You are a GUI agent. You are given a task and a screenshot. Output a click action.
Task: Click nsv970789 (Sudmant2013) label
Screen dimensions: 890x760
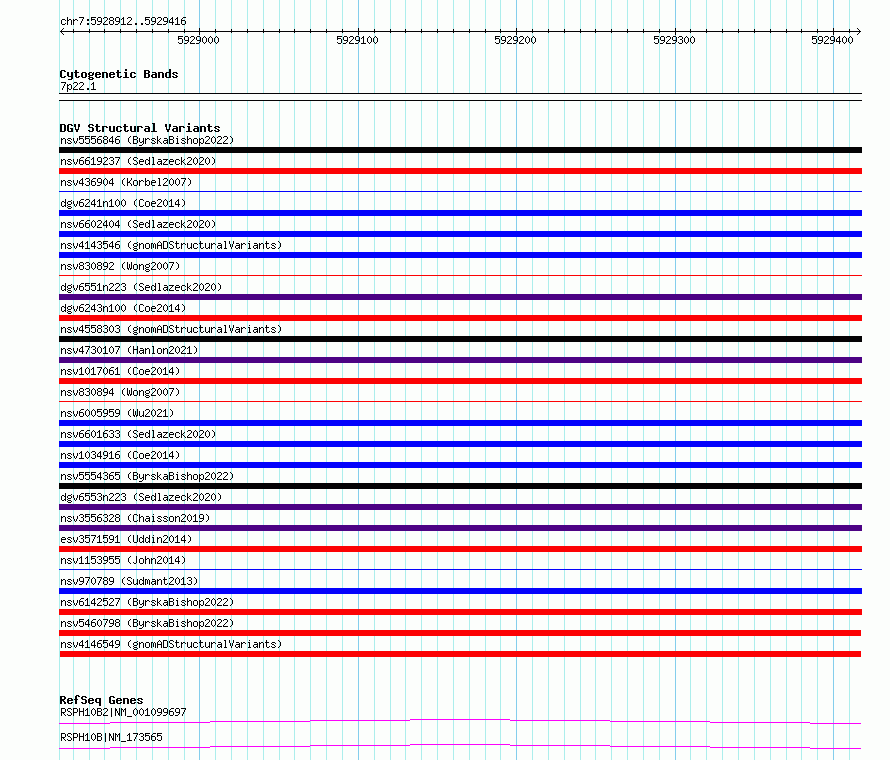[x=129, y=581]
